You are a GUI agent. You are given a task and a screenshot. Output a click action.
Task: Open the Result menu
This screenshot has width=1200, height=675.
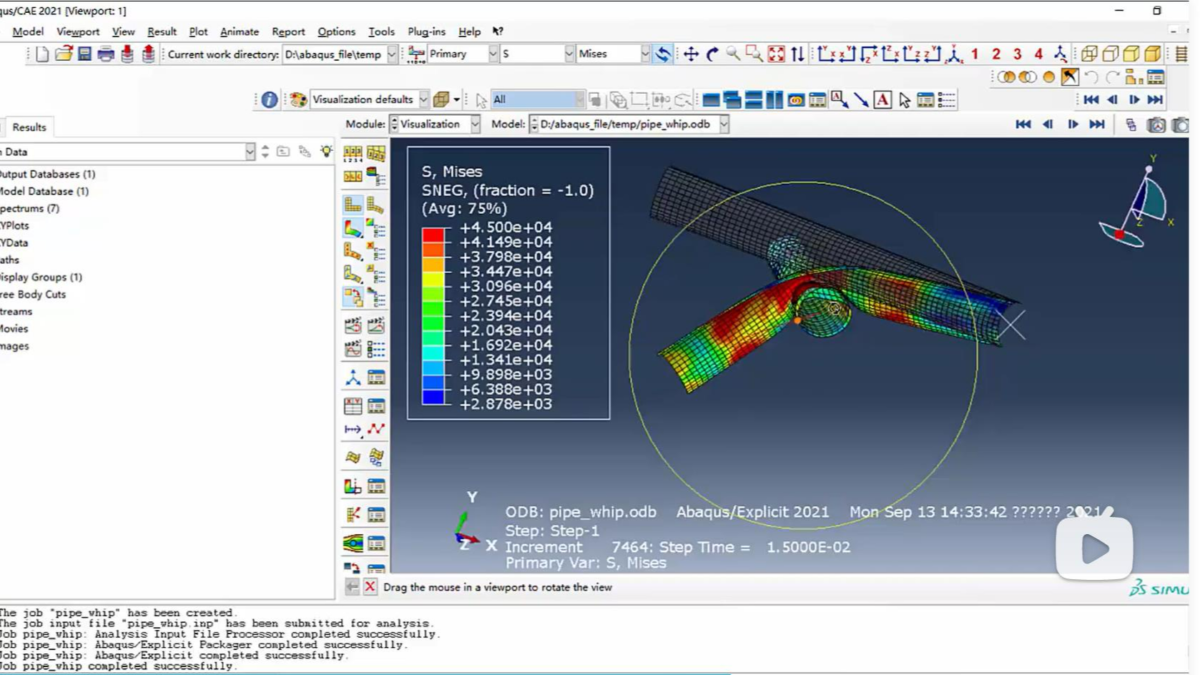(162, 32)
